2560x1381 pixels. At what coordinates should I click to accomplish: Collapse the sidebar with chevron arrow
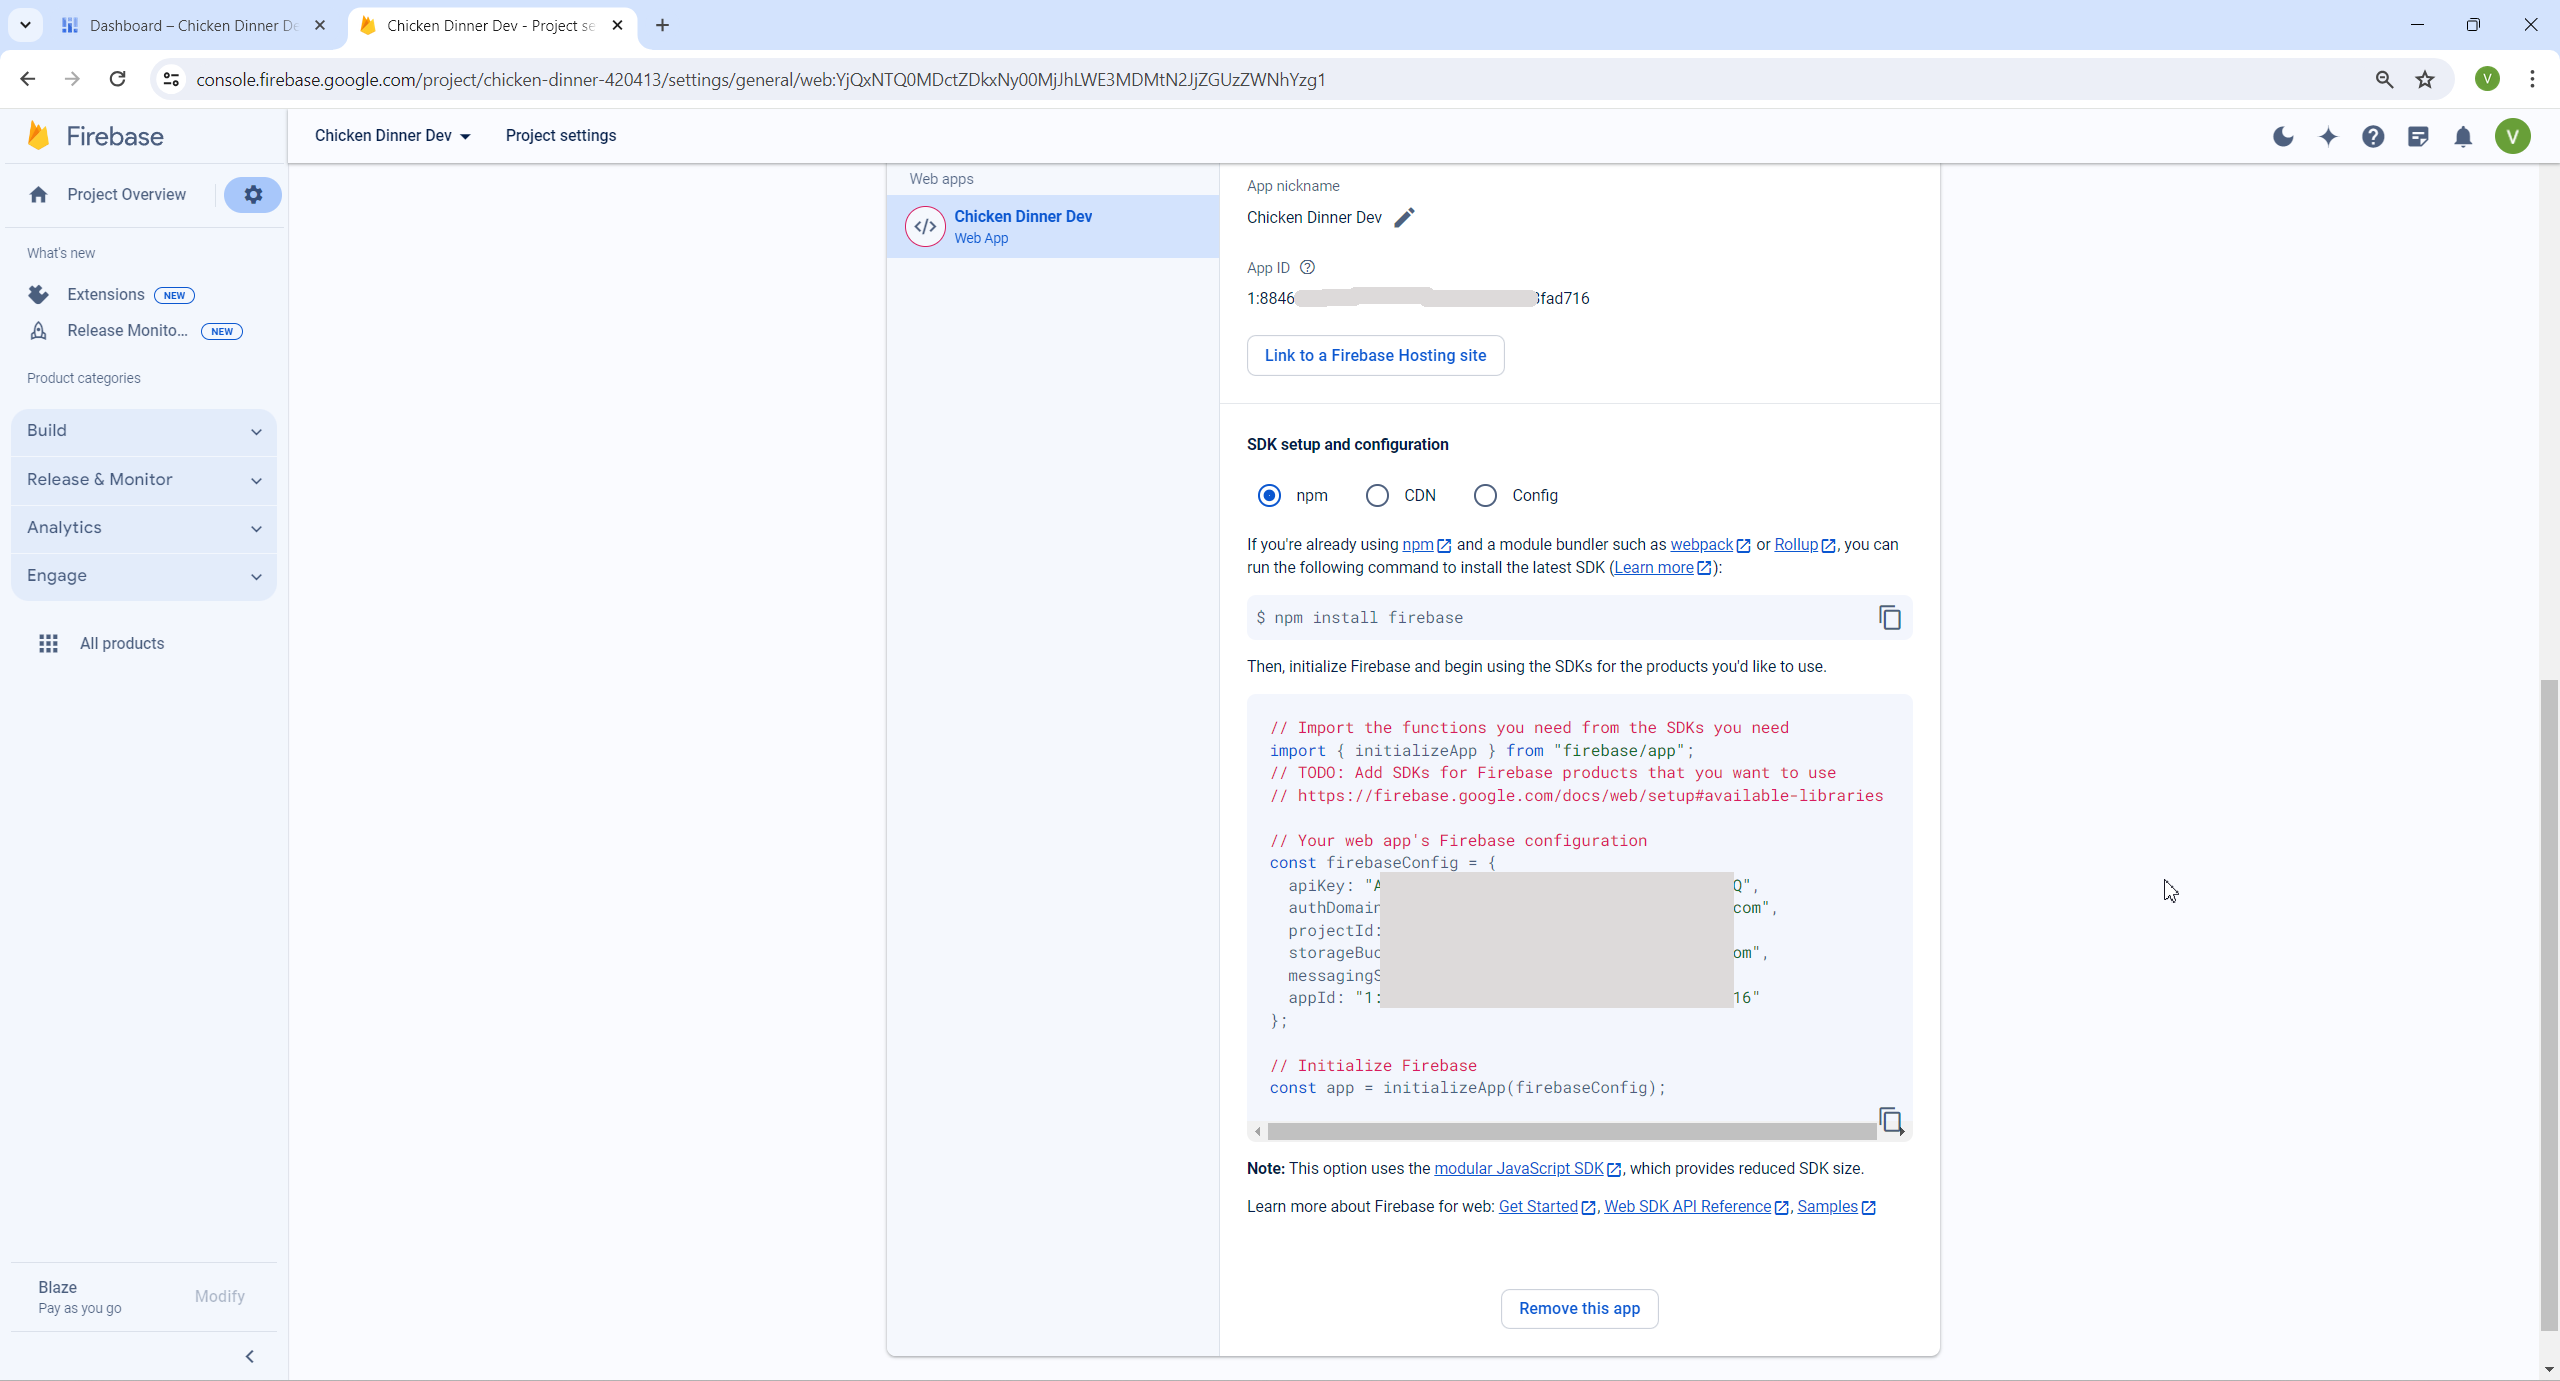click(x=250, y=1357)
